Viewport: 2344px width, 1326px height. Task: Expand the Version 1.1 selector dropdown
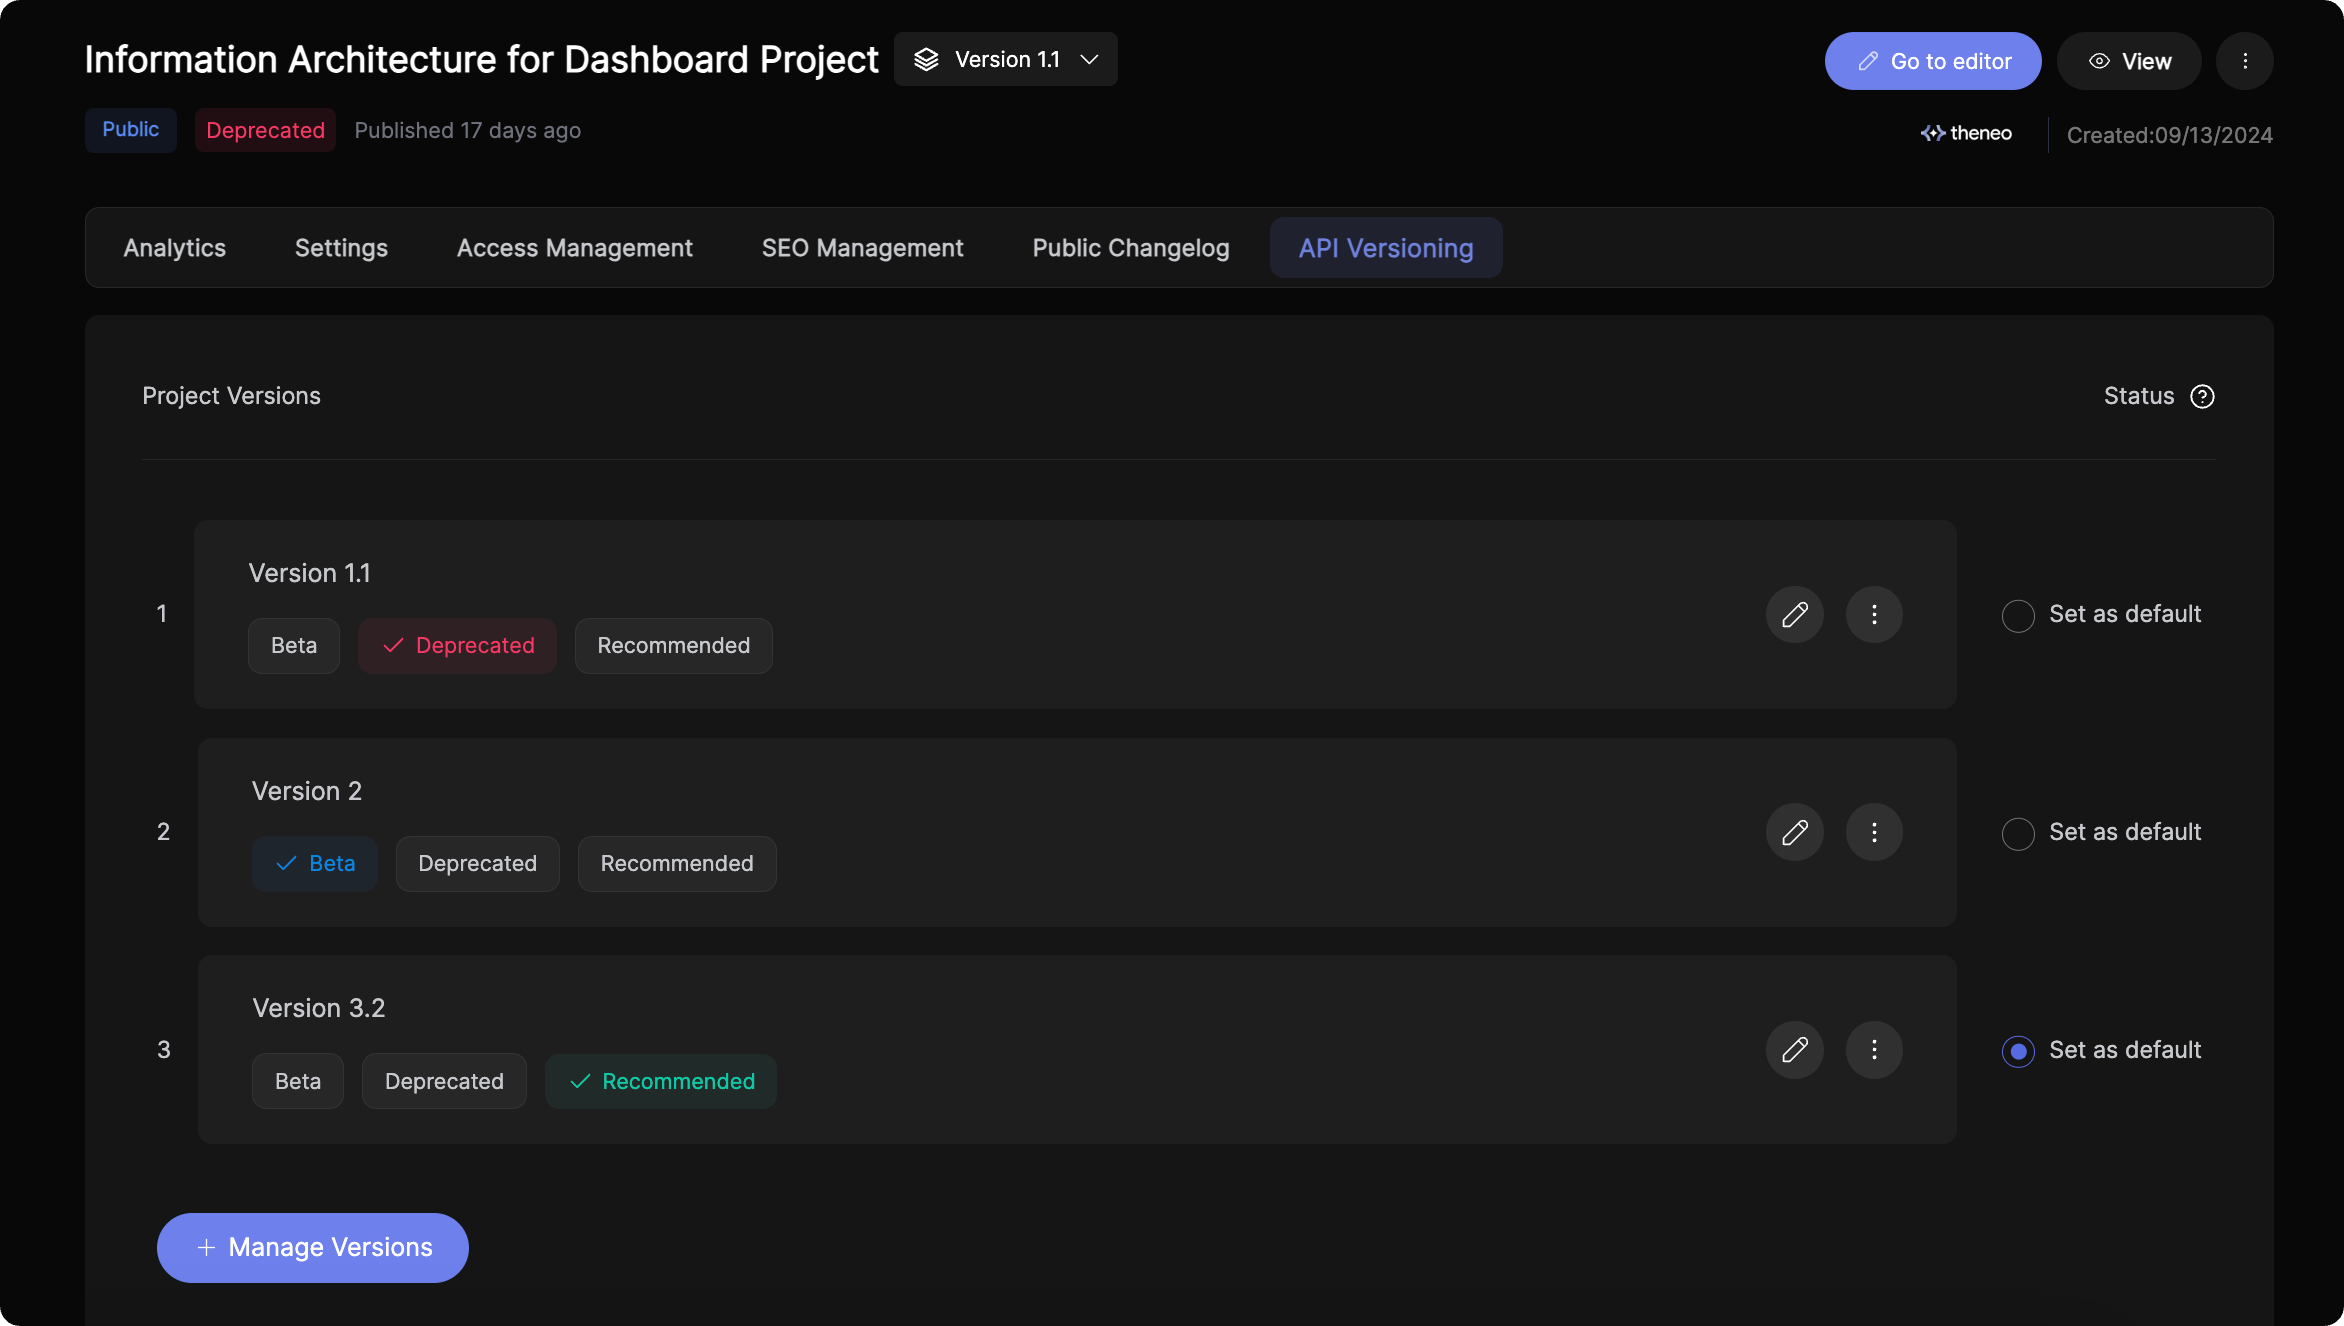pyautogui.click(x=1005, y=60)
